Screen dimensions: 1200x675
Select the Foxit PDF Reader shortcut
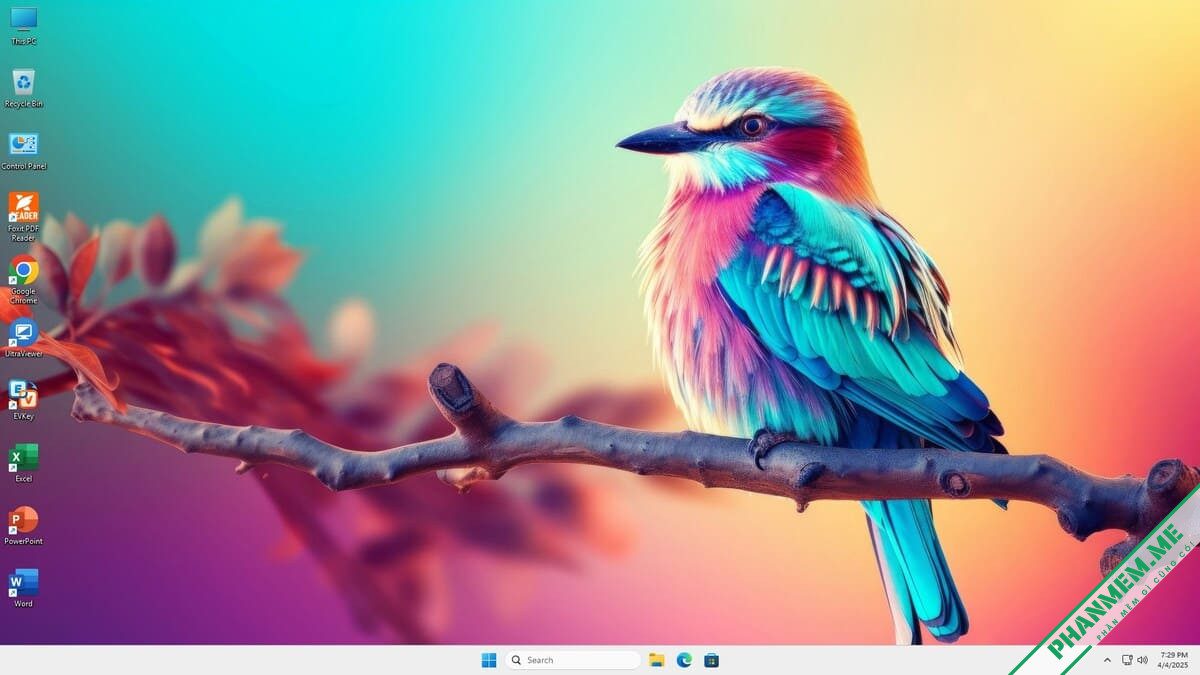(x=23, y=217)
